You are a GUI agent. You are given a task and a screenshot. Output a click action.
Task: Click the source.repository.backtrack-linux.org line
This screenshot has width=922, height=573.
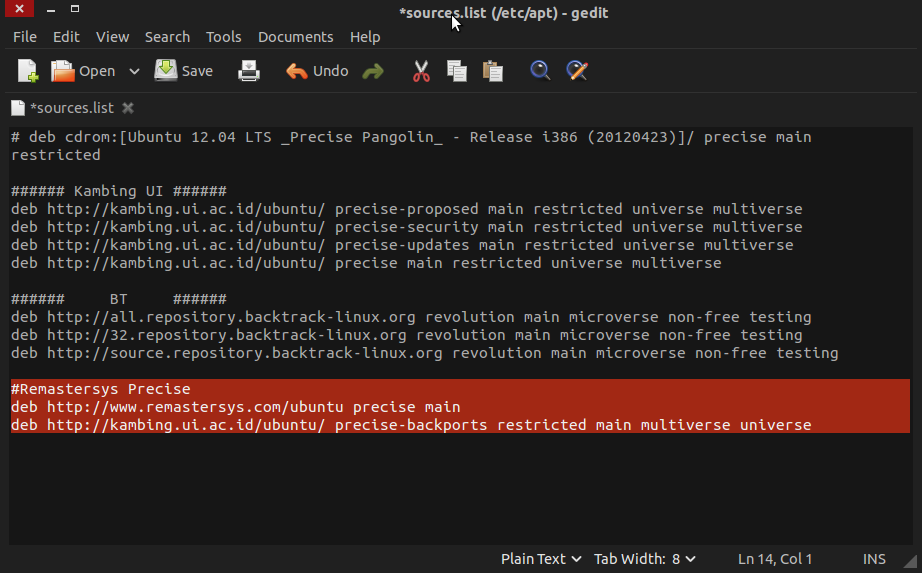[425, 353]
